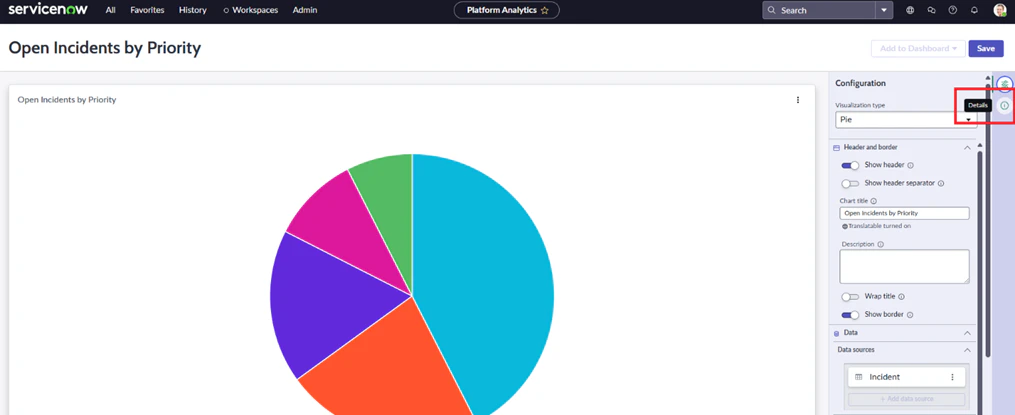The width and height of the screenshot is (1015, 415).
Task: Click the Open Incidents by Priority page heading
Action: coord(105,48)
